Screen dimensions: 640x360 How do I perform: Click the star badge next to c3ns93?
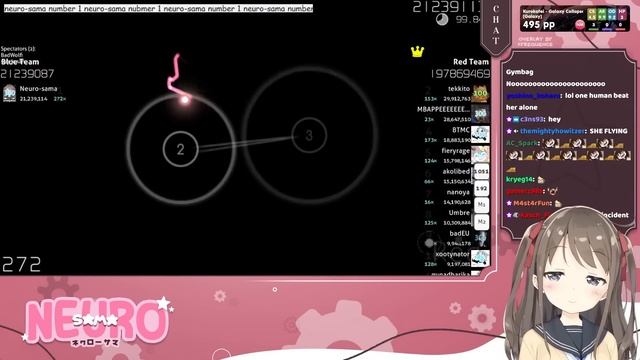point(509,119)
